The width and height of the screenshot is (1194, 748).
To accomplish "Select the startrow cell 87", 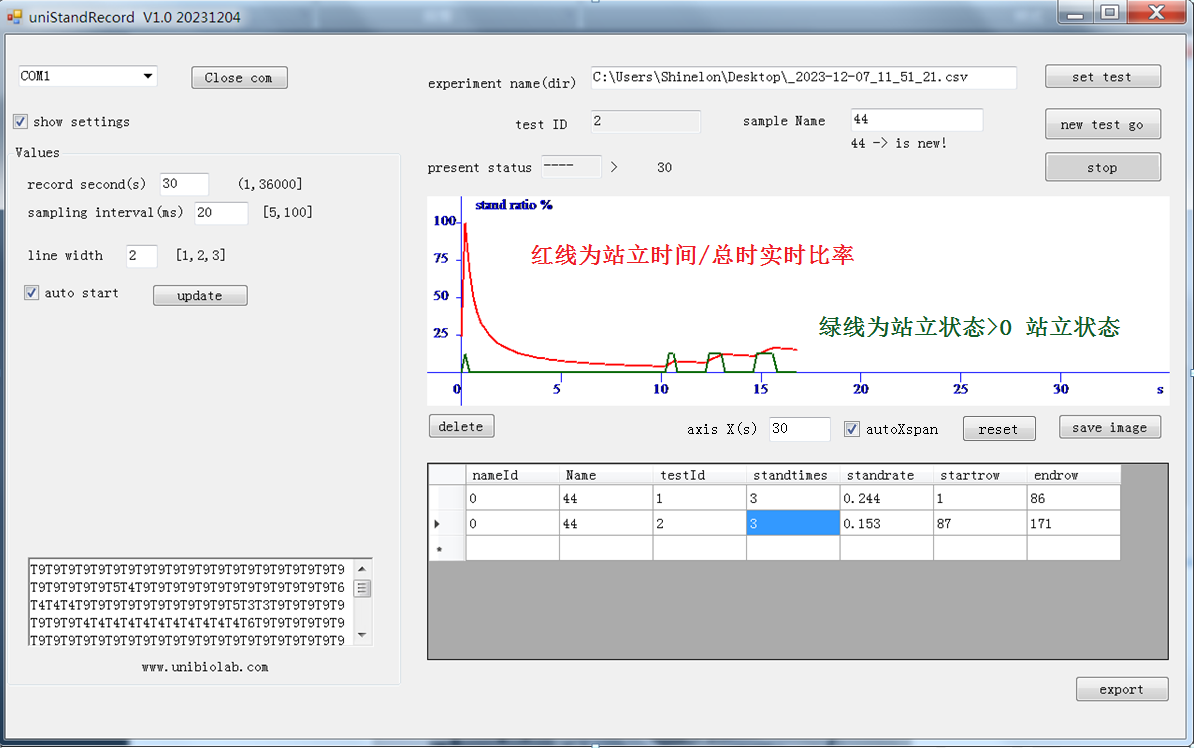I will pos(981,523).
